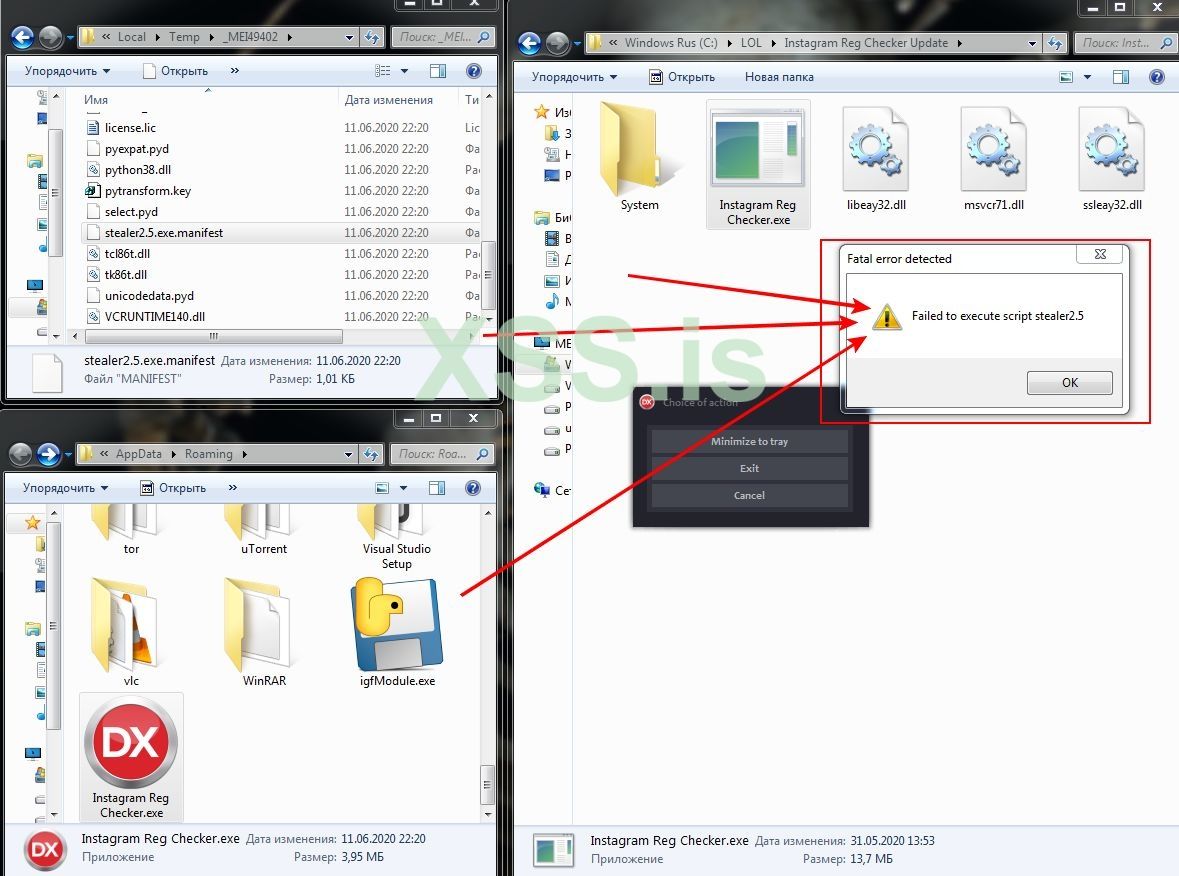Click Cancel in Choice of action dialog
This screenshot has height=876, width=1179.
coord(749,496)
